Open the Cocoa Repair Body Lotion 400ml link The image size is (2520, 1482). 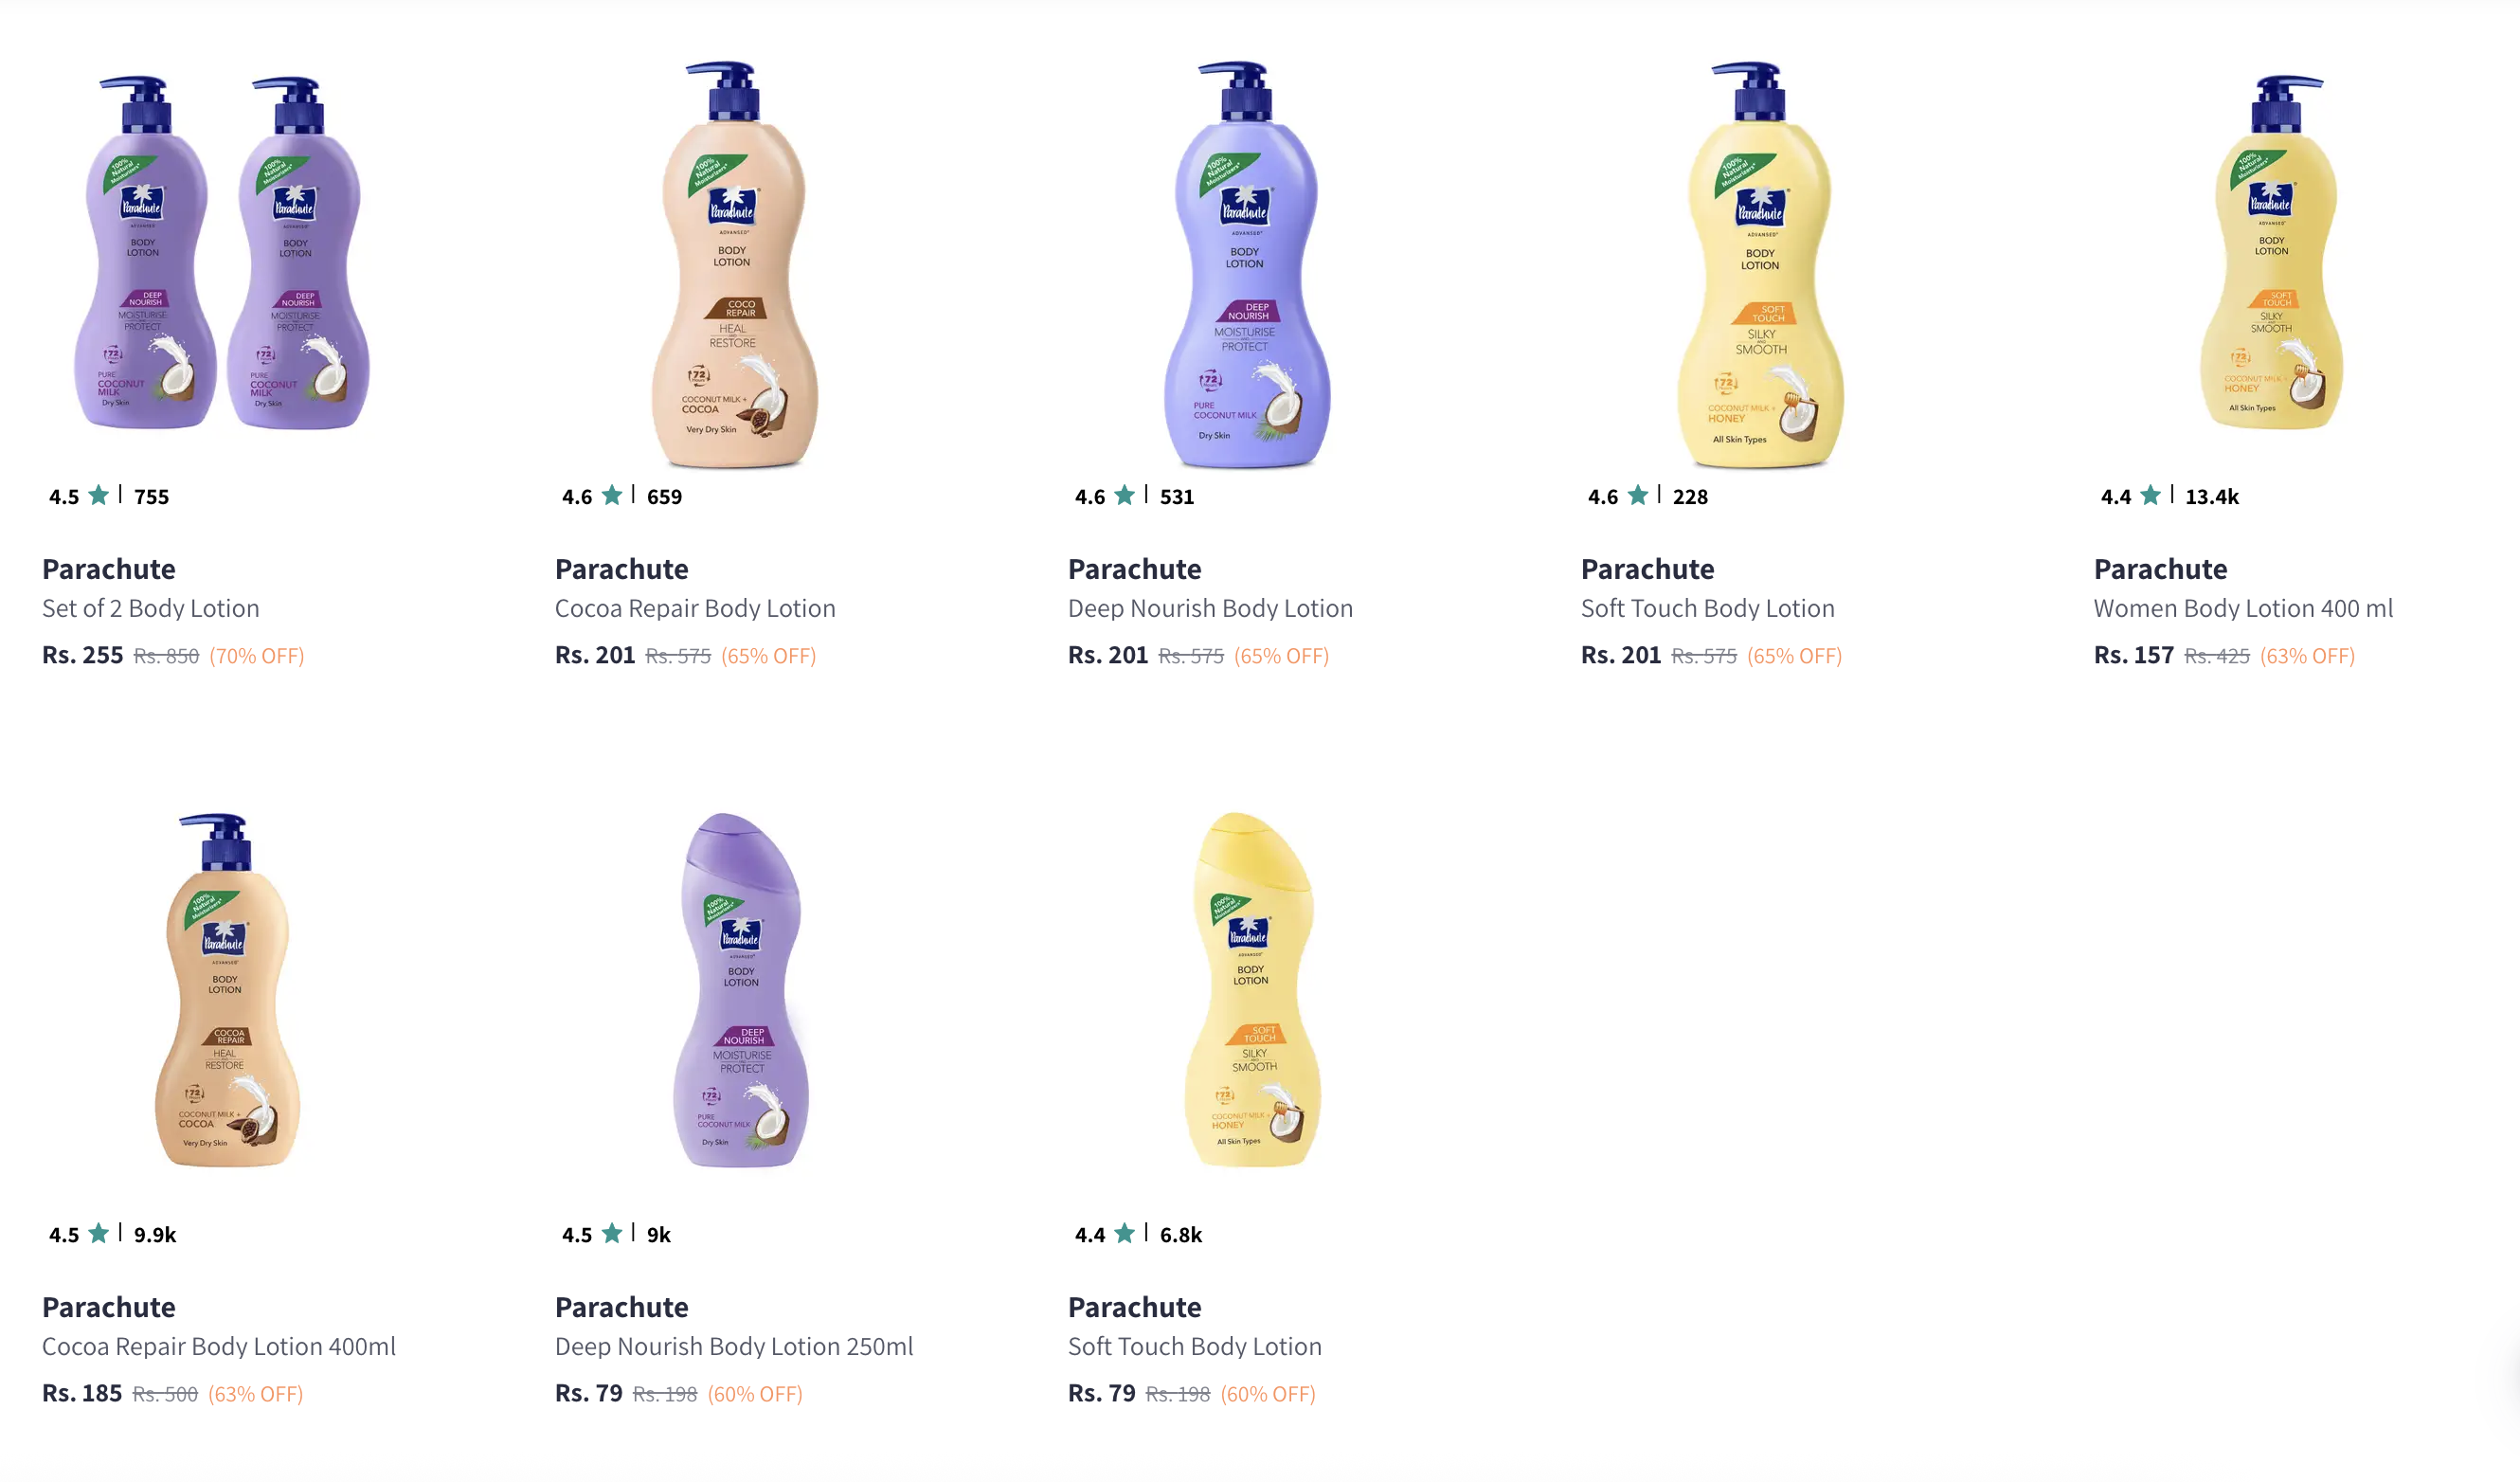click(219, 1346)
